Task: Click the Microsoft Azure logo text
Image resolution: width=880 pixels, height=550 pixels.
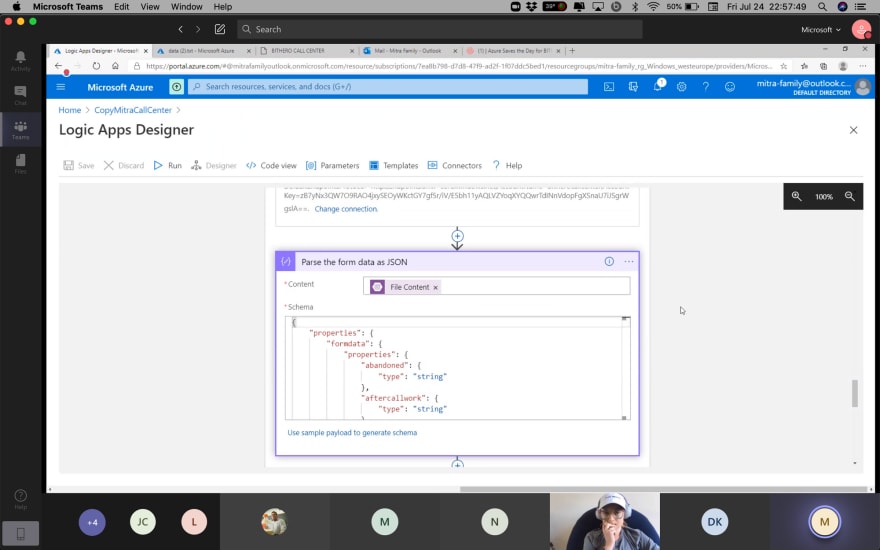Action: (120, 87)
